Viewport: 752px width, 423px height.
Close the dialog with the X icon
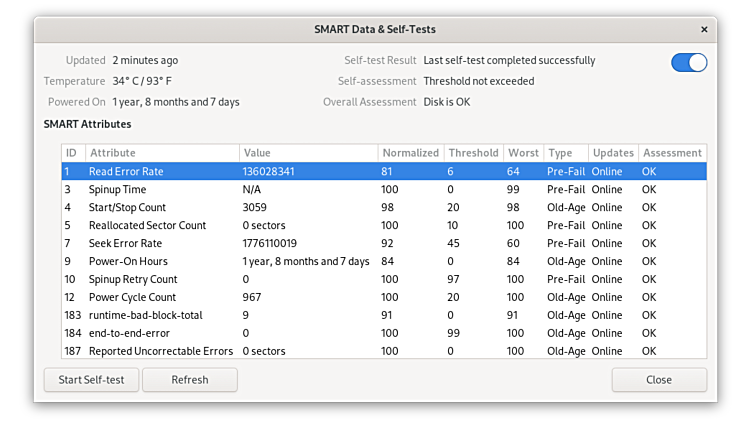coord(704,30)
